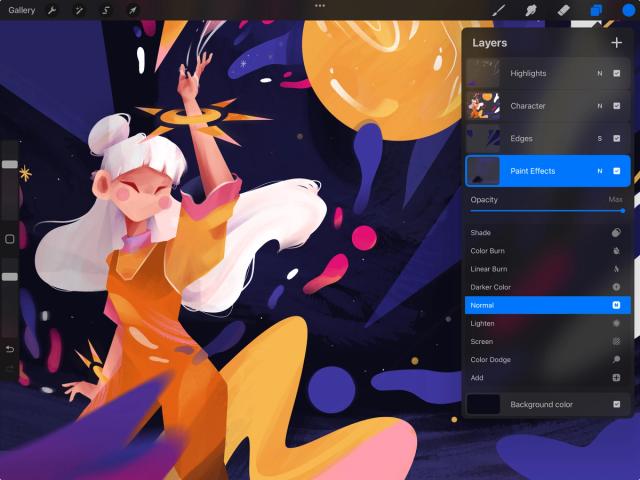Open blend mode N of Highlights layer
This screenshot has height=480, width=640.
tap(600, 73)
